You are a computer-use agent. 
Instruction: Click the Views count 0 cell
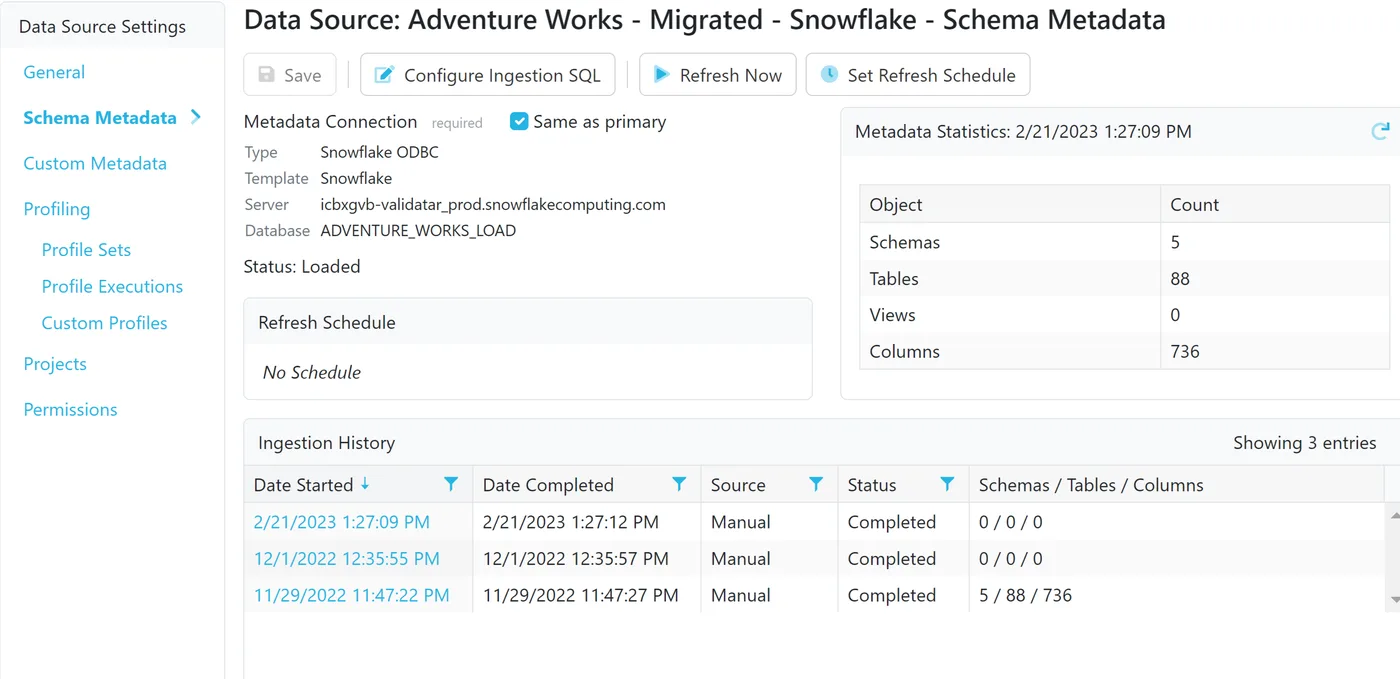click(x=1275, y=315)
